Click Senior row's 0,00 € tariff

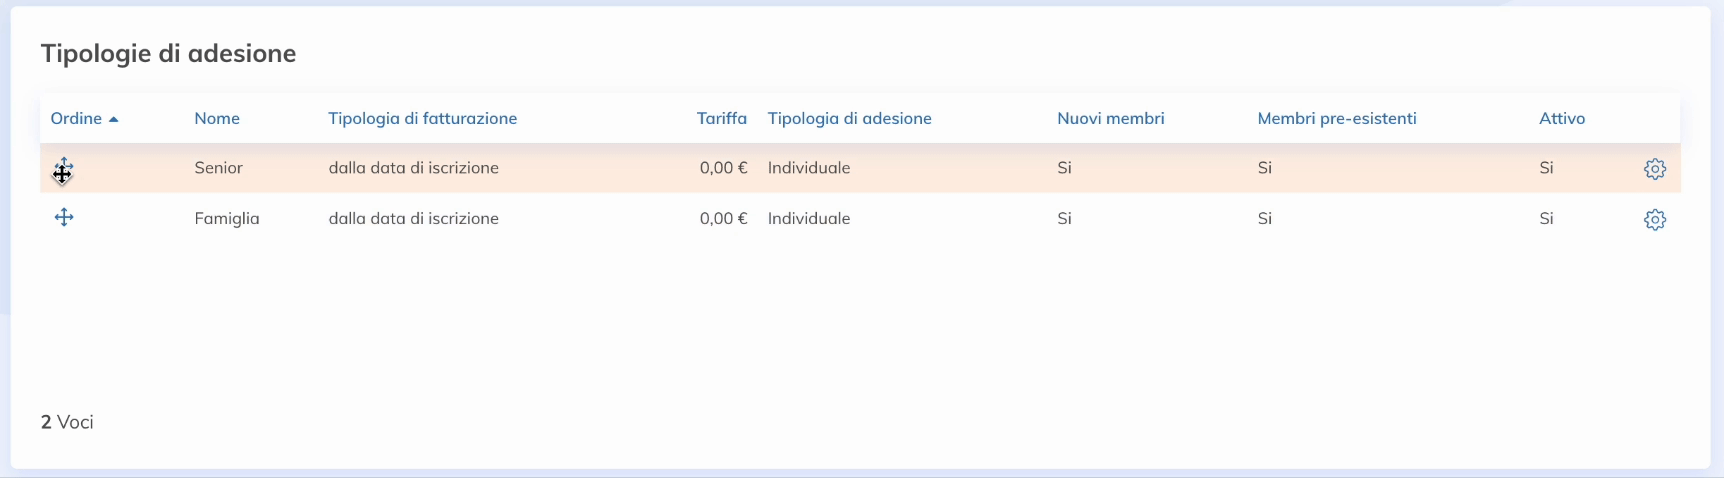coord(724,168)
